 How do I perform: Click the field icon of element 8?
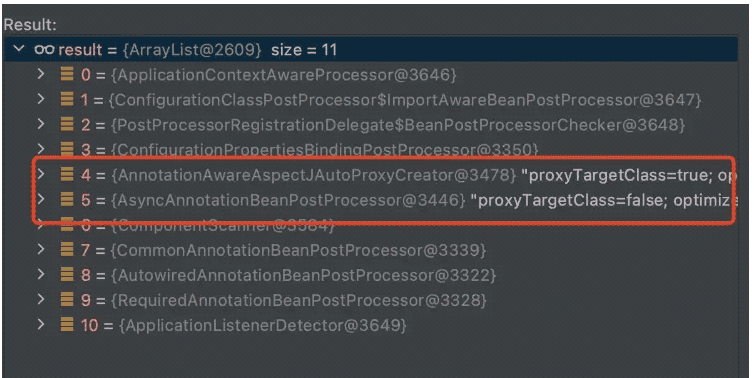67,275
